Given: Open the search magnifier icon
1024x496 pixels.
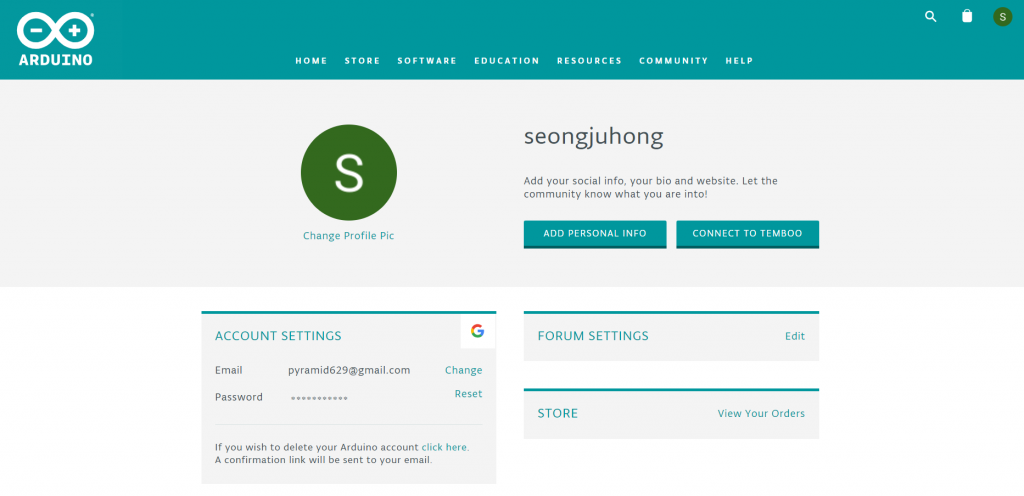Looking at the screenshot, I should coord(931,16).
